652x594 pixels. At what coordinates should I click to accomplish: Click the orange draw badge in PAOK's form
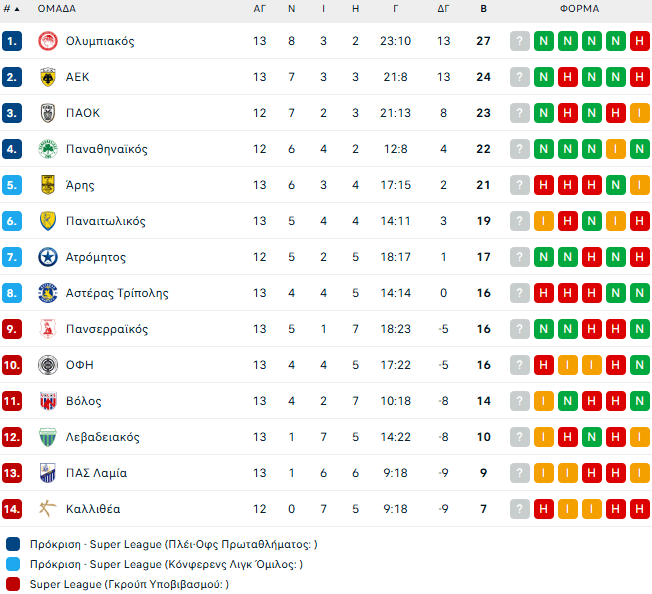640,113
